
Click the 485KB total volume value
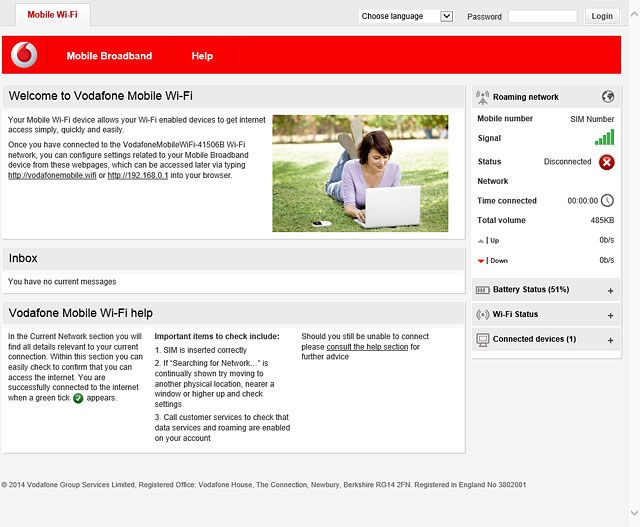point(602,220)
